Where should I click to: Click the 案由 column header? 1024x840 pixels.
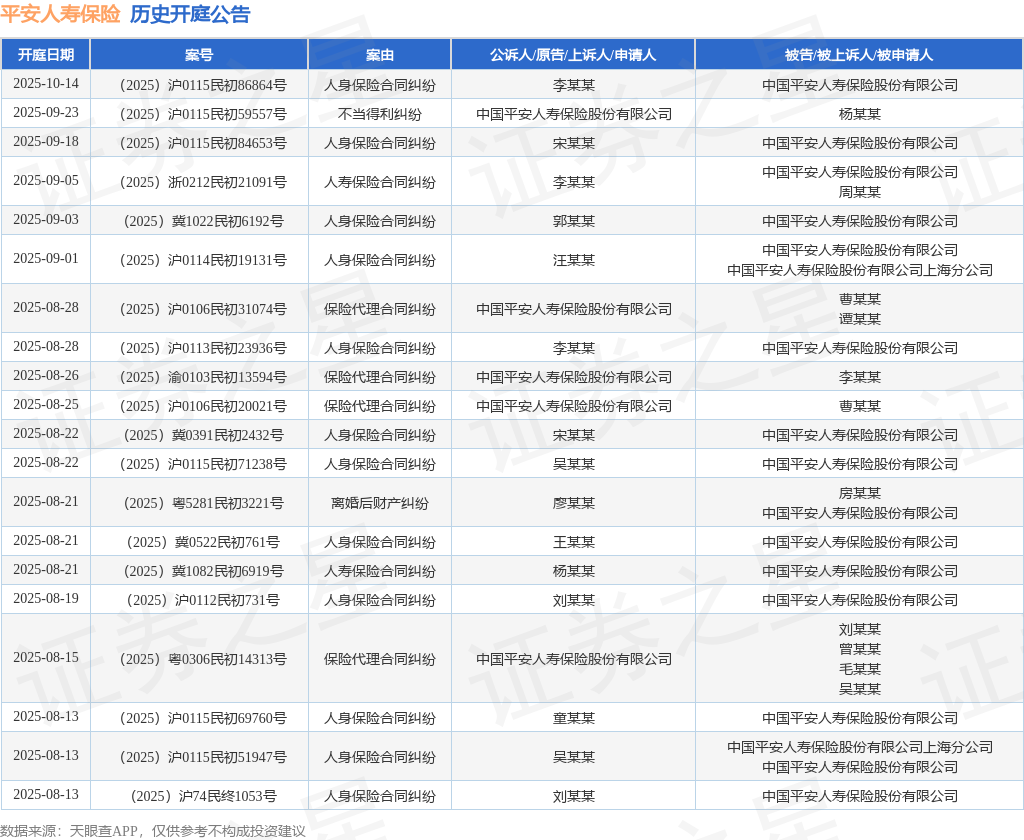379,55
